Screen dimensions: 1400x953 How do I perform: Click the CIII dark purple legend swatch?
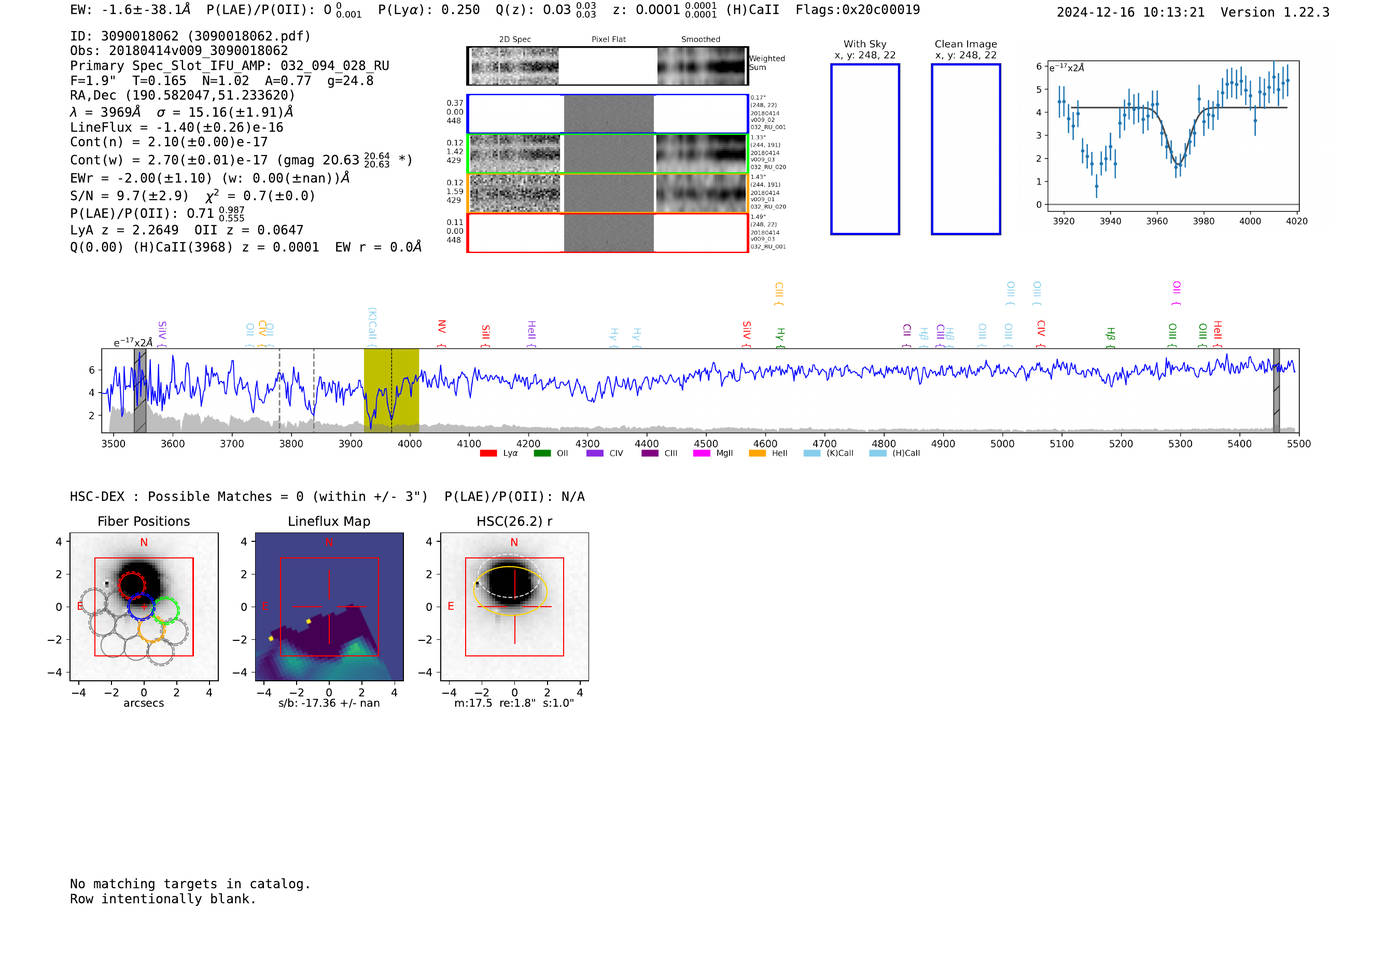(650, 454)
